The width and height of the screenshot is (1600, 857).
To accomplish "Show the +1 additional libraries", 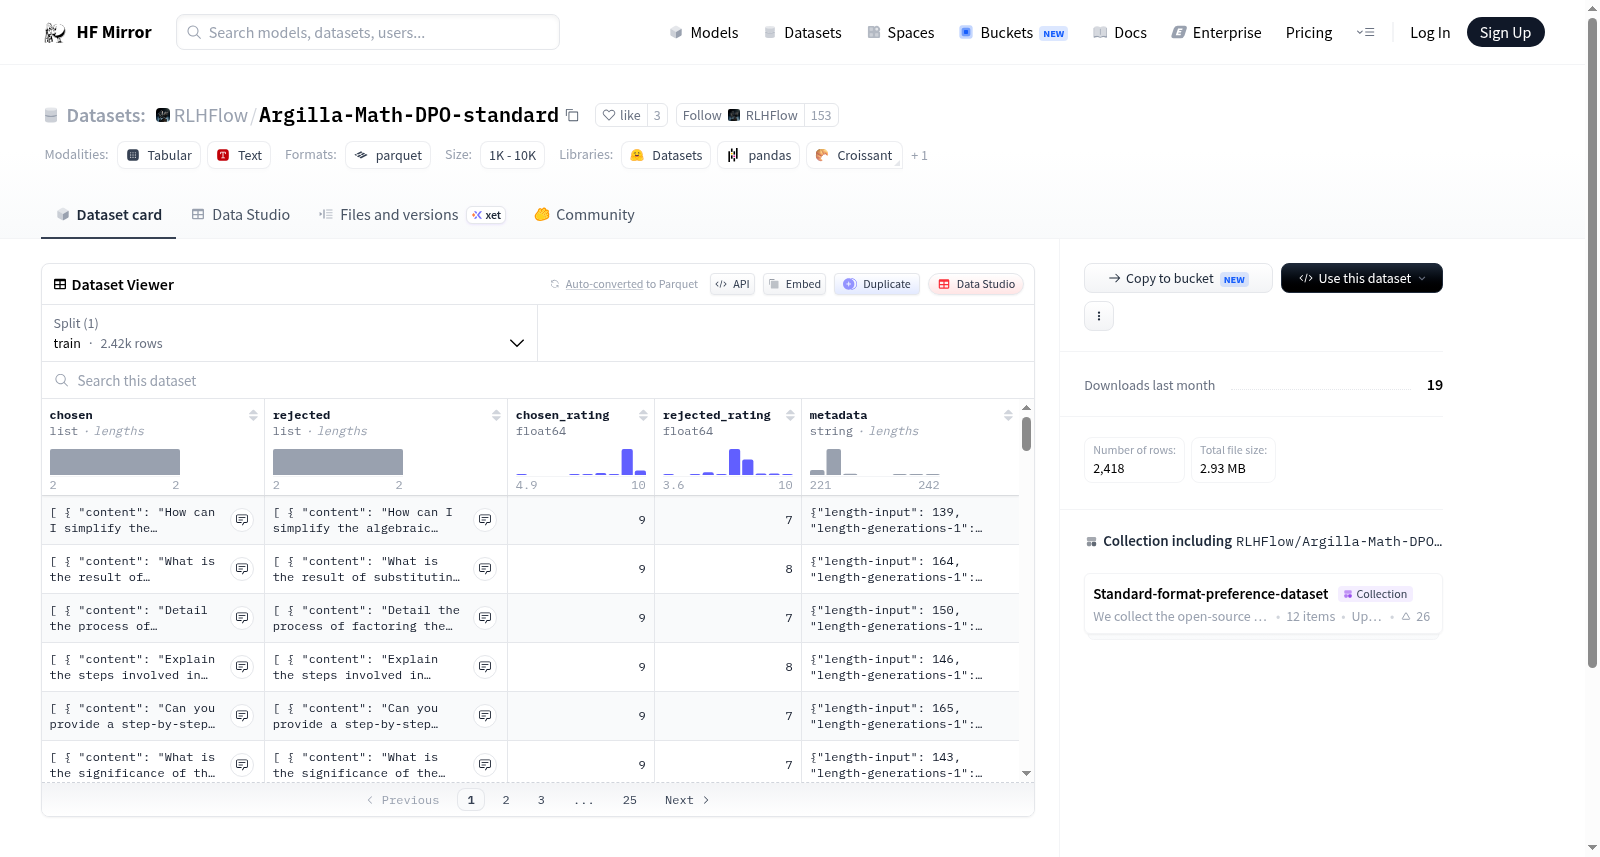I will (919, 155).
